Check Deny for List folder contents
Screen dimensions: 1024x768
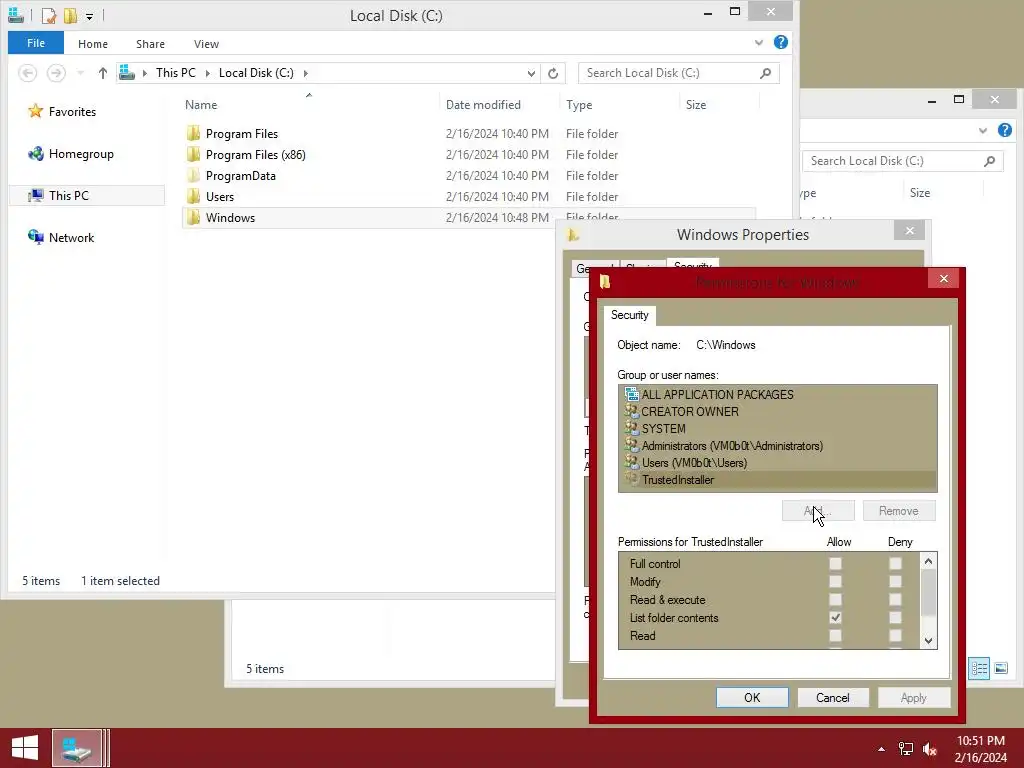895,617
